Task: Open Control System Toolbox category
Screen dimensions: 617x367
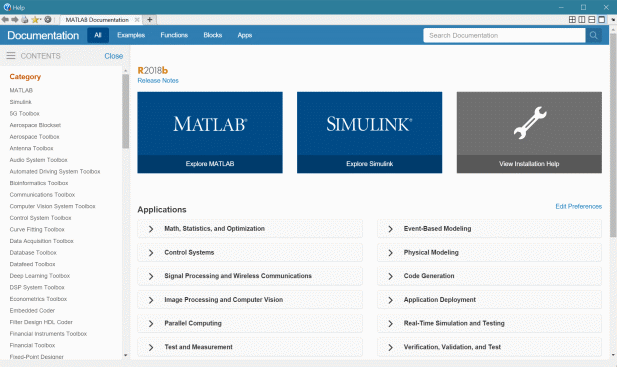Action: click(x=40, y=218)
